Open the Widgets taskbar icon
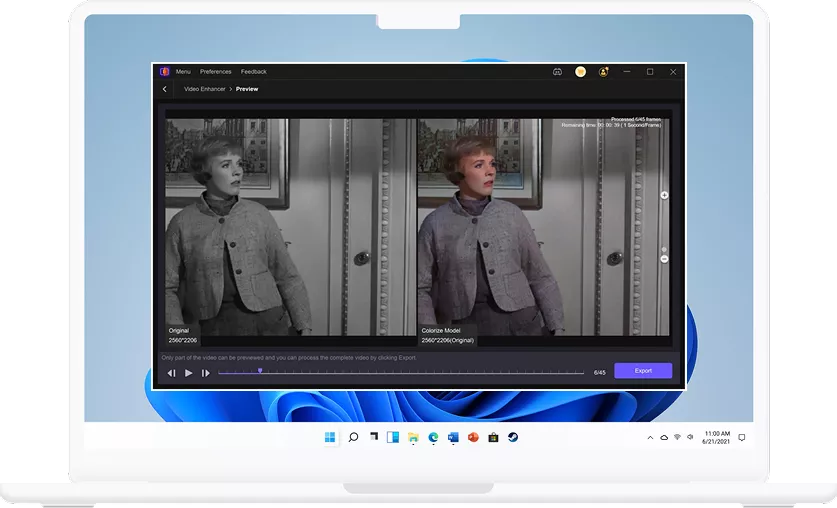The height and width of the screenshot is (508, 837). coord(393,438)
